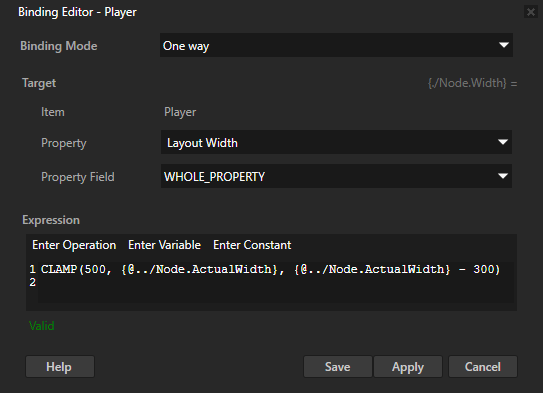Cancel the binding edit
The image size is (543, 393).
pos(483,367)
